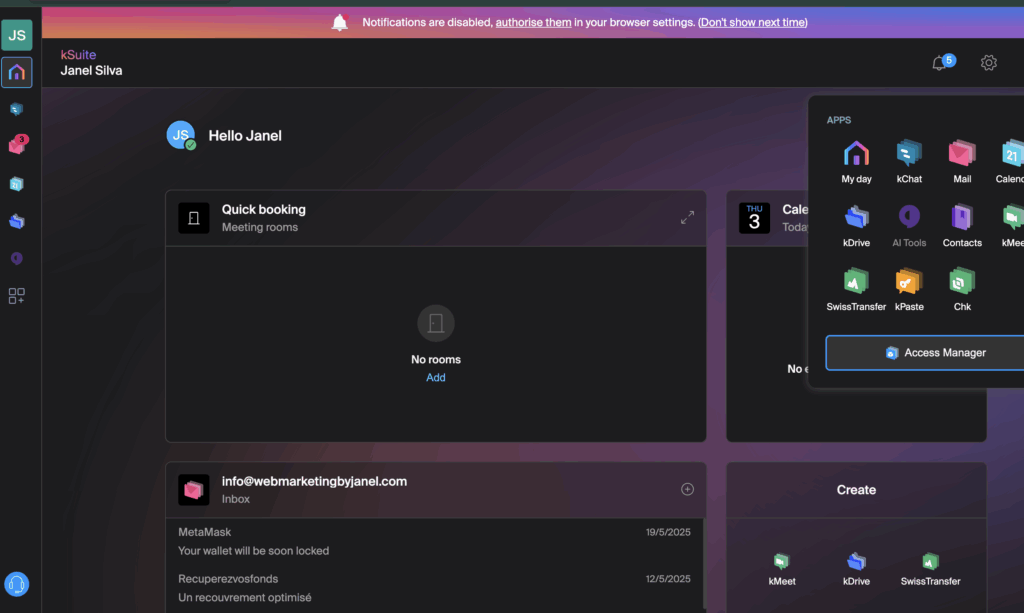The image size is (1024, 613).
Task: Click the authorise them link
Action: pos(533,22)
